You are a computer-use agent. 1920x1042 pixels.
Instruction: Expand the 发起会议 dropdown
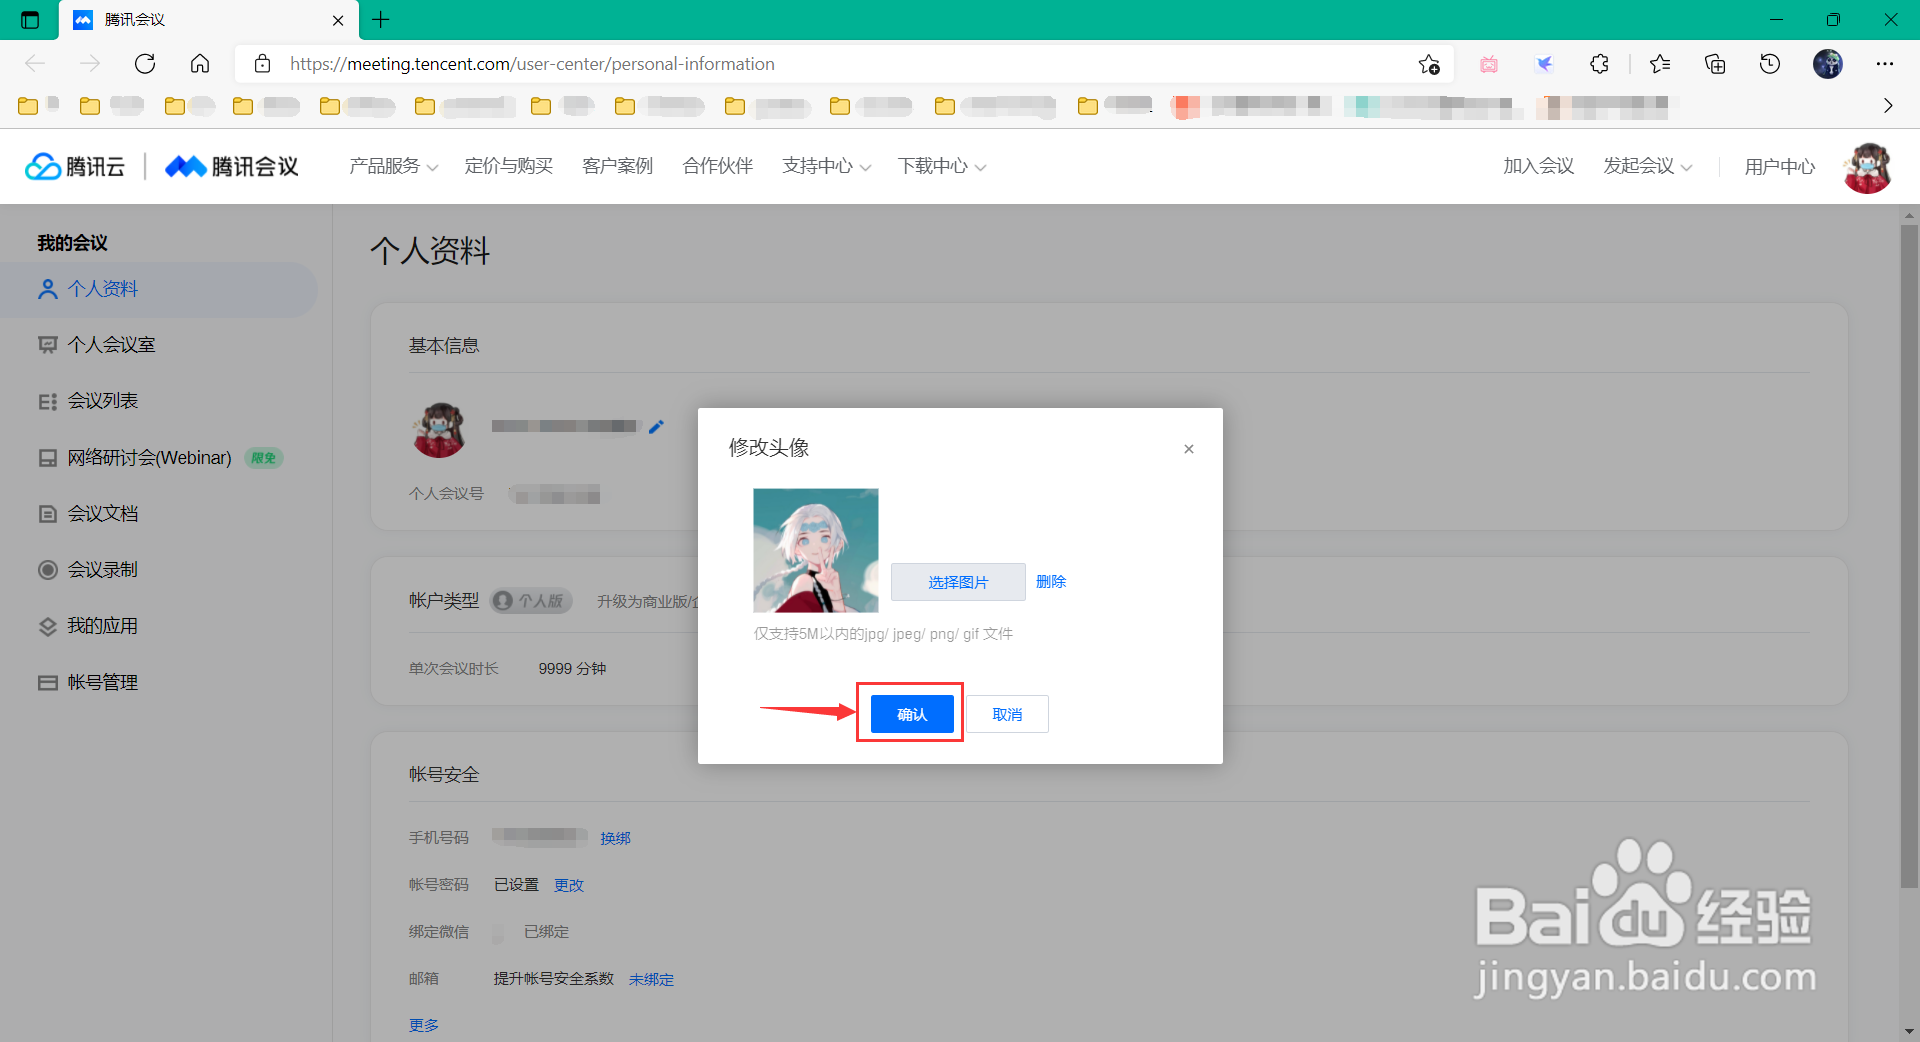point(1647,166)
